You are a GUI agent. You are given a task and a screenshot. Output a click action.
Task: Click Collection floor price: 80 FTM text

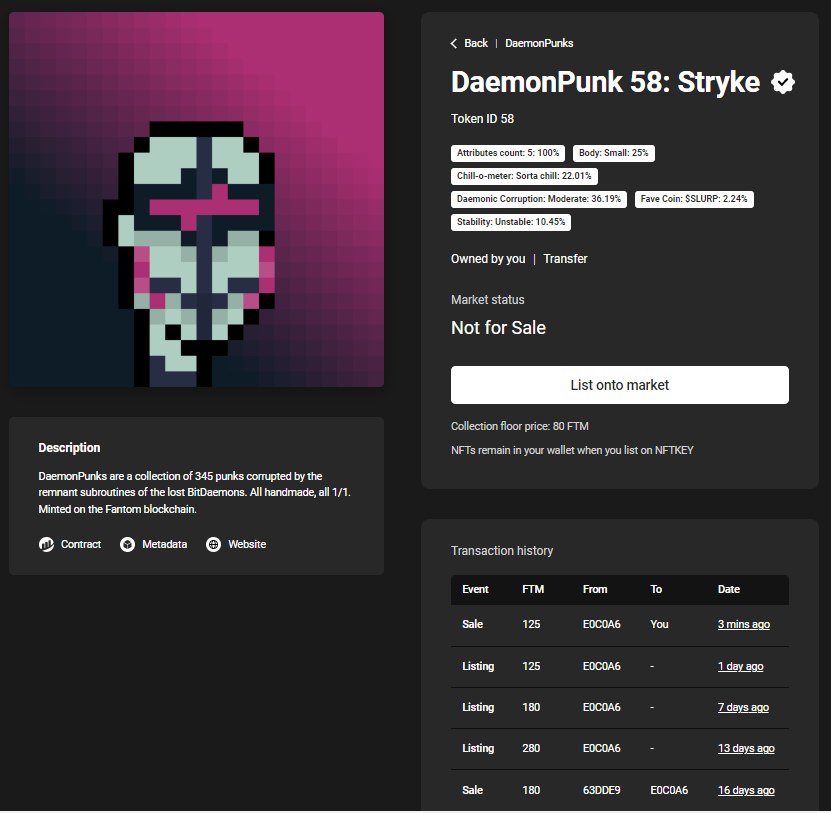click(519, 426)
